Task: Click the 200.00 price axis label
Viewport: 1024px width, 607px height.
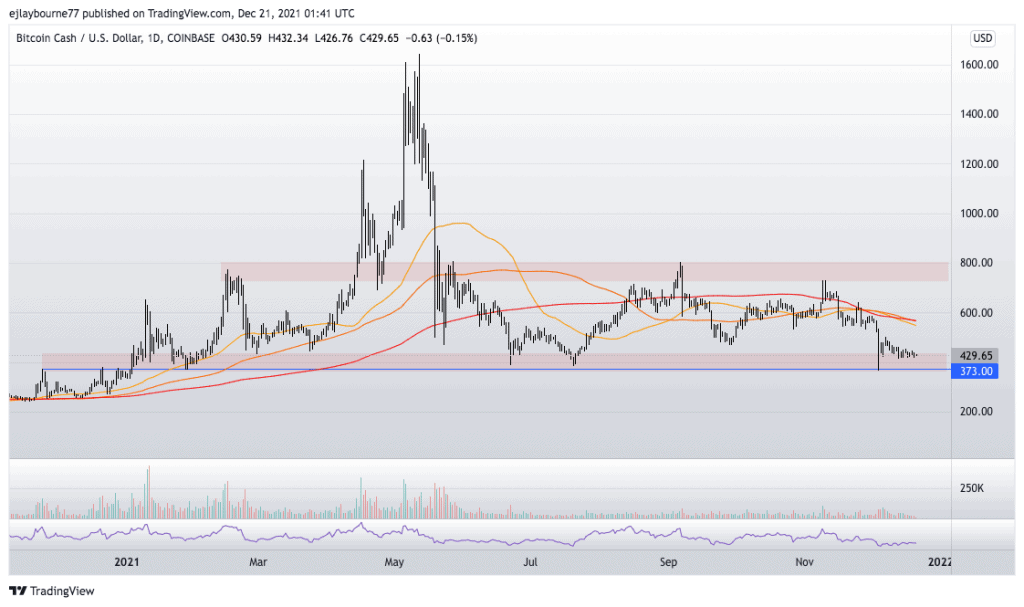Action: click(976, 411)
